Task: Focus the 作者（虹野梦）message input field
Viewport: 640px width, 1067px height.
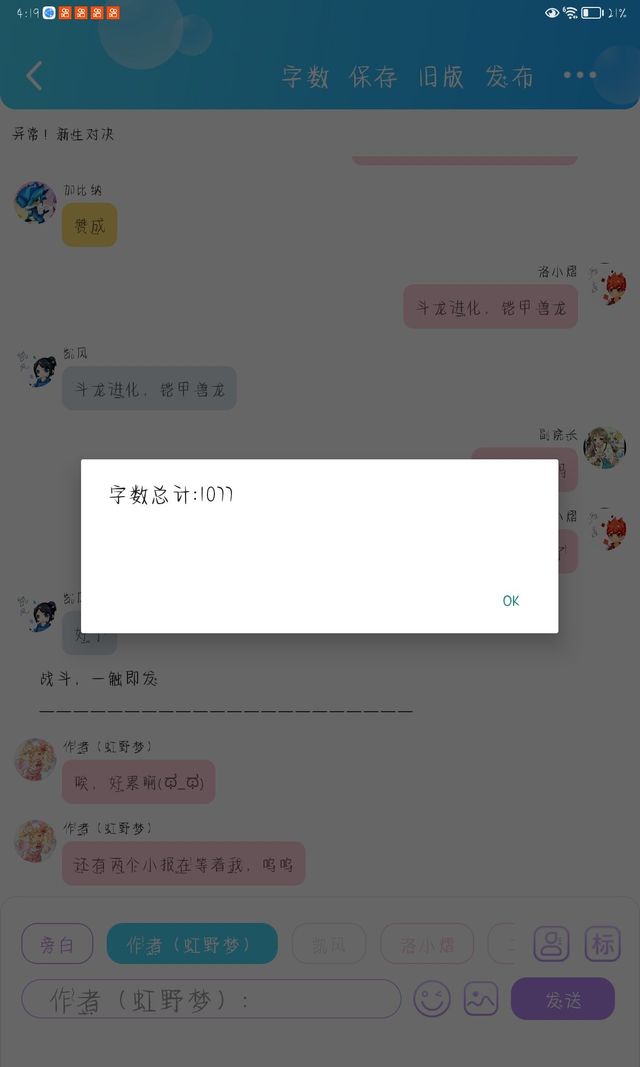Action: [x=212, y=999]
